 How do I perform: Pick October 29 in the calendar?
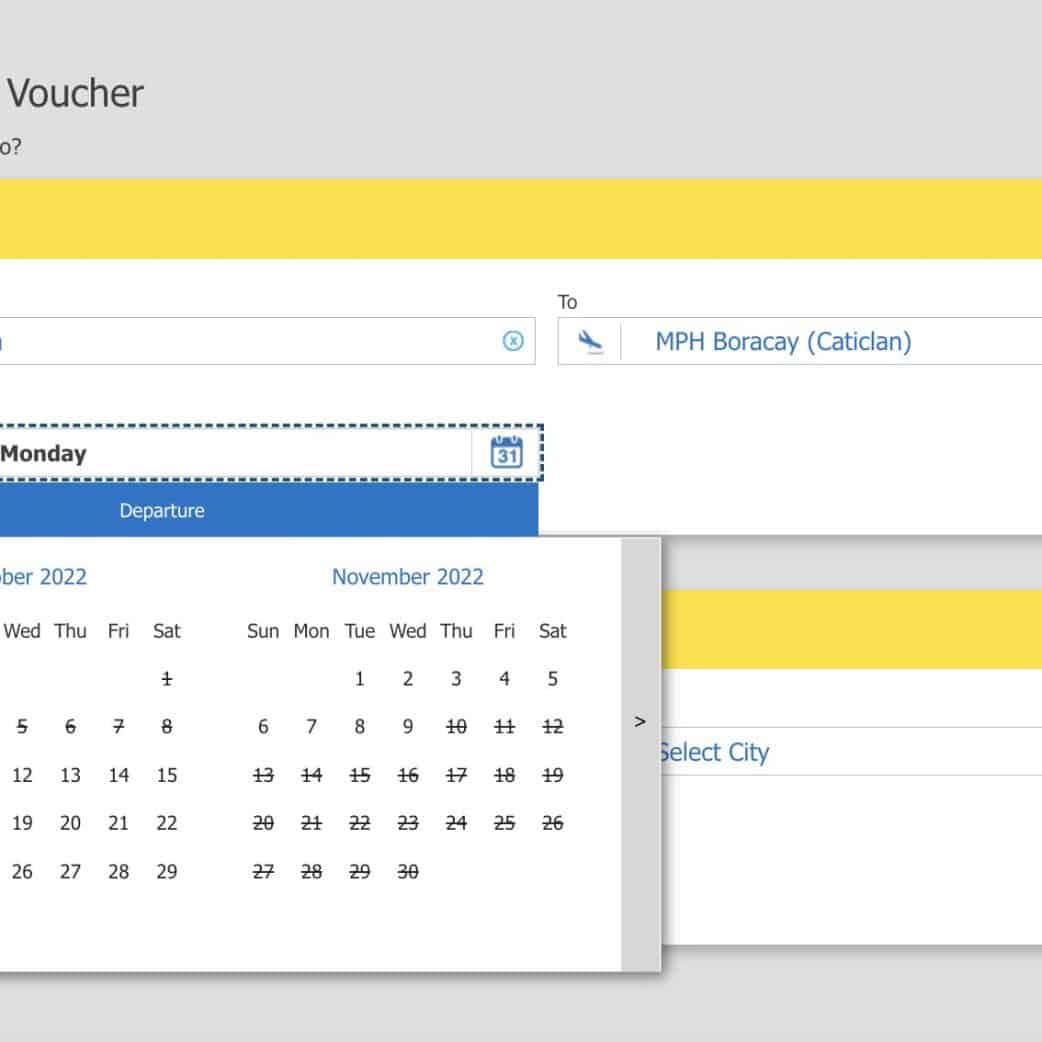[167, 872]
